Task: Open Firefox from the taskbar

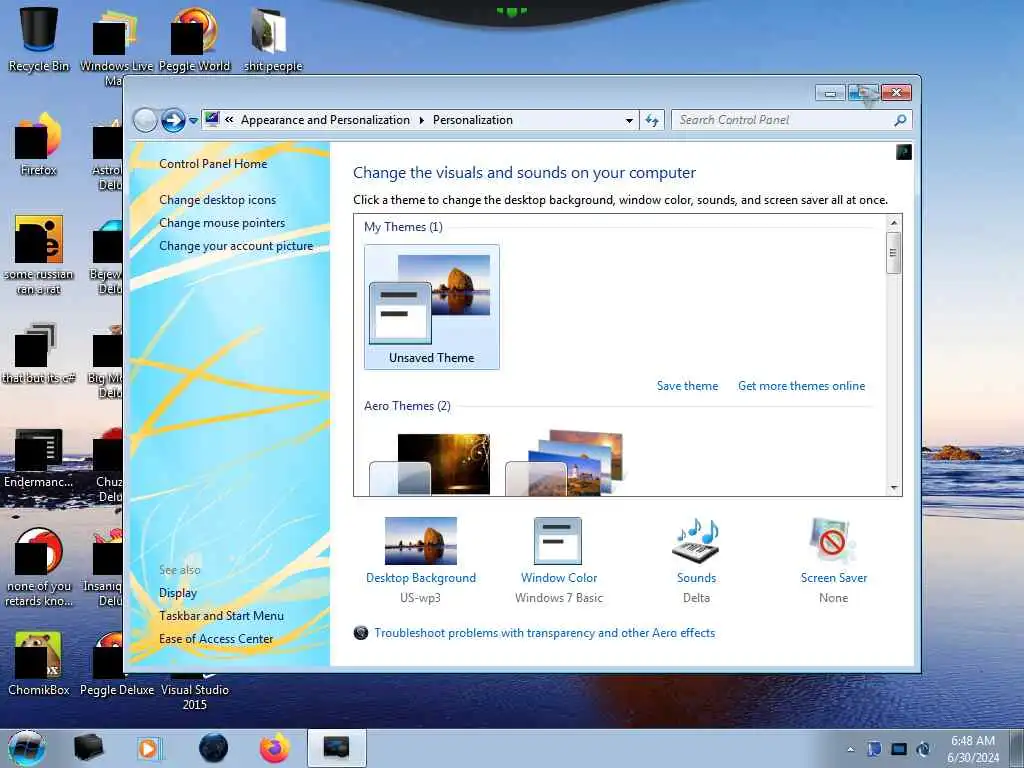Action: tap(275, 748)
